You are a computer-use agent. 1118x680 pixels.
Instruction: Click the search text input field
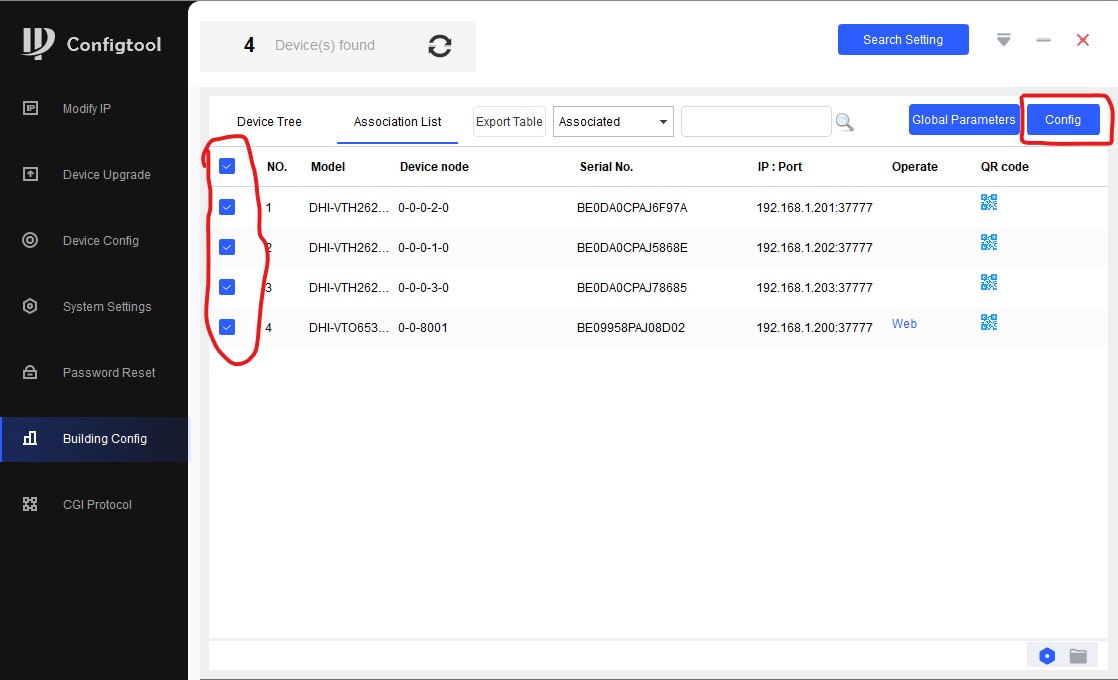point(756,122)
